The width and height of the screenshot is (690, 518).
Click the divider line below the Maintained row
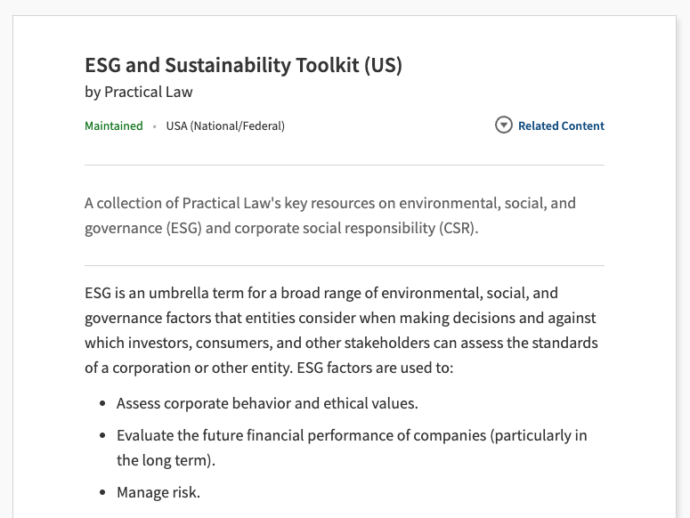tap(344, 165)
